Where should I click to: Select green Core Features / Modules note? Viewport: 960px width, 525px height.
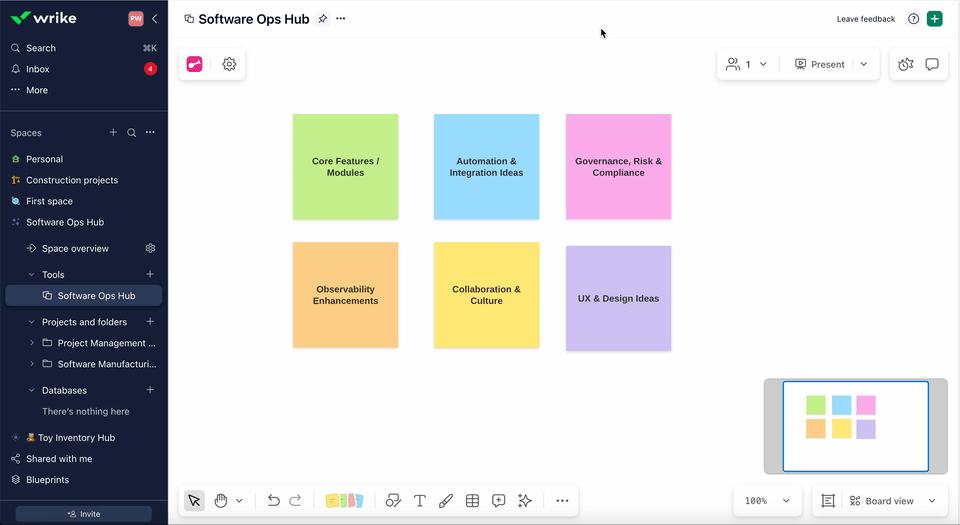click(345, 166)
